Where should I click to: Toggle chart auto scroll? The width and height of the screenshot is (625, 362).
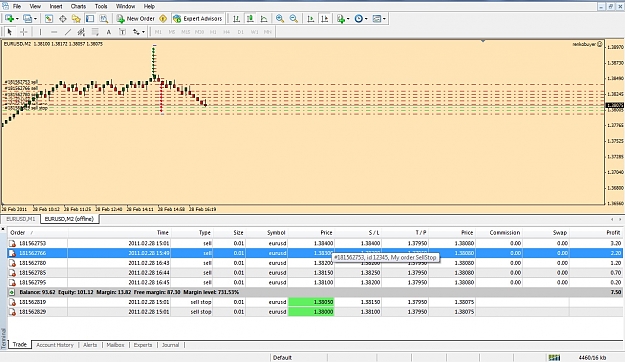[311, 19]
